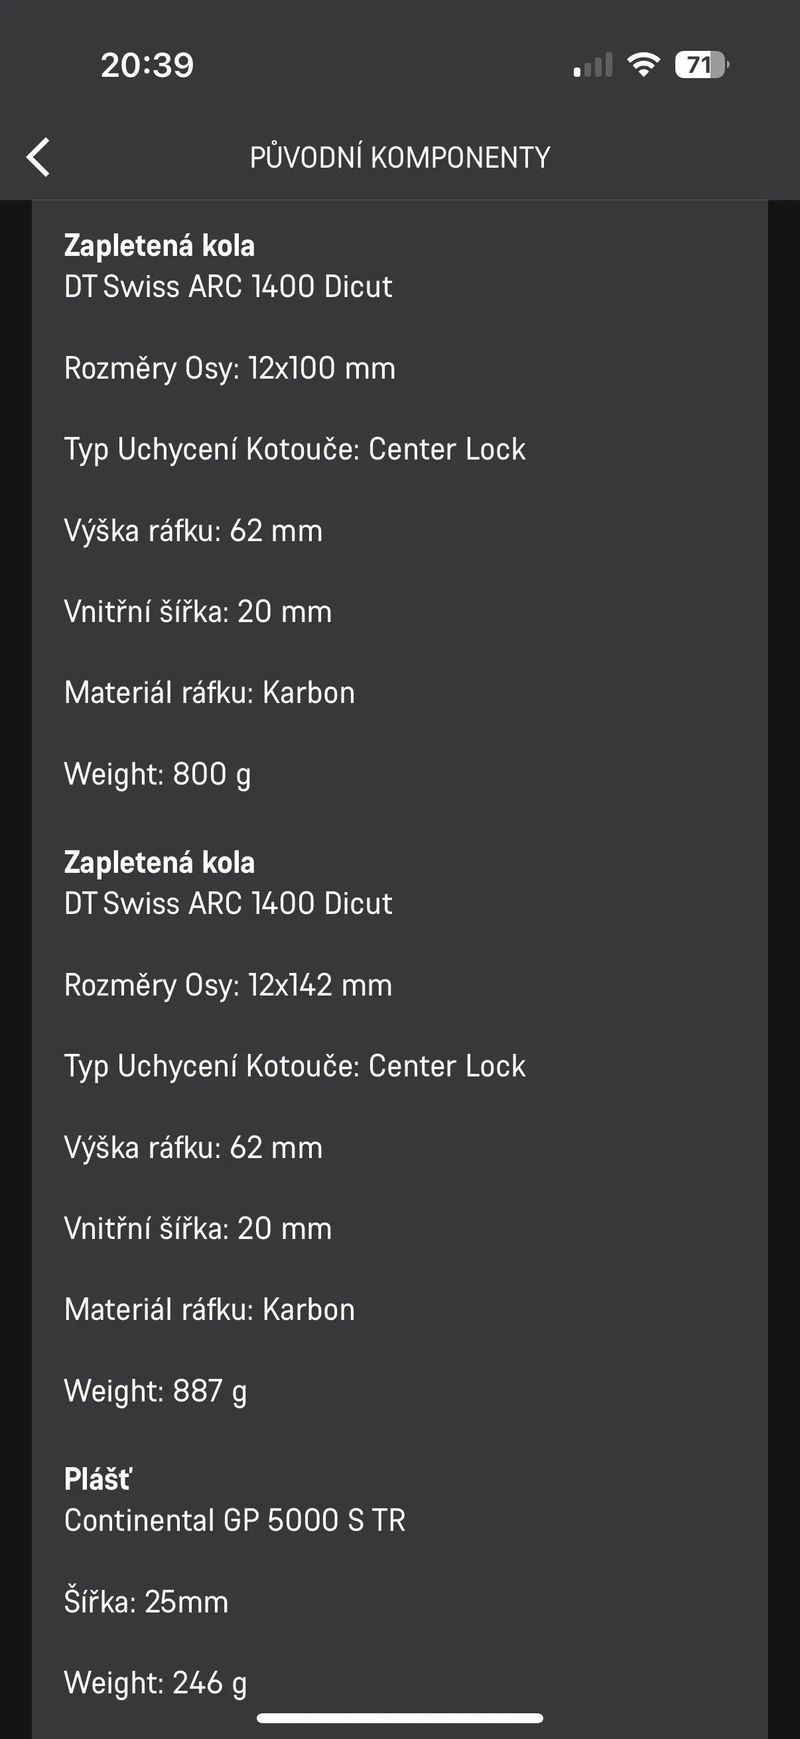The image size is (800, 1739).
Task: Tap the Plášť heading
Action: (x=98, y=1479)
